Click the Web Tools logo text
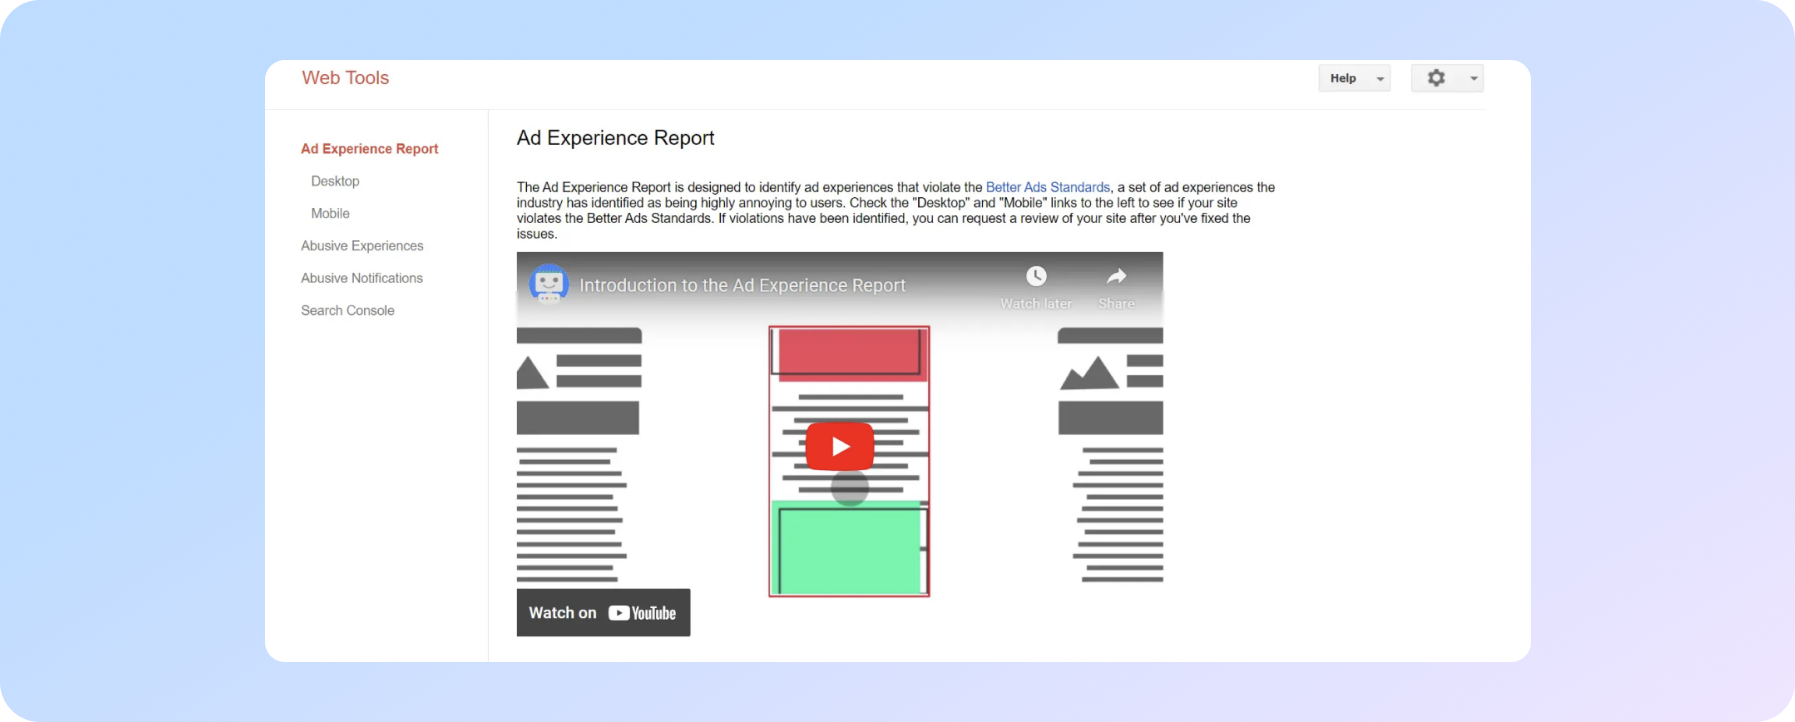This screenshot has height=722, width=1795. click(x=345, y=78)
